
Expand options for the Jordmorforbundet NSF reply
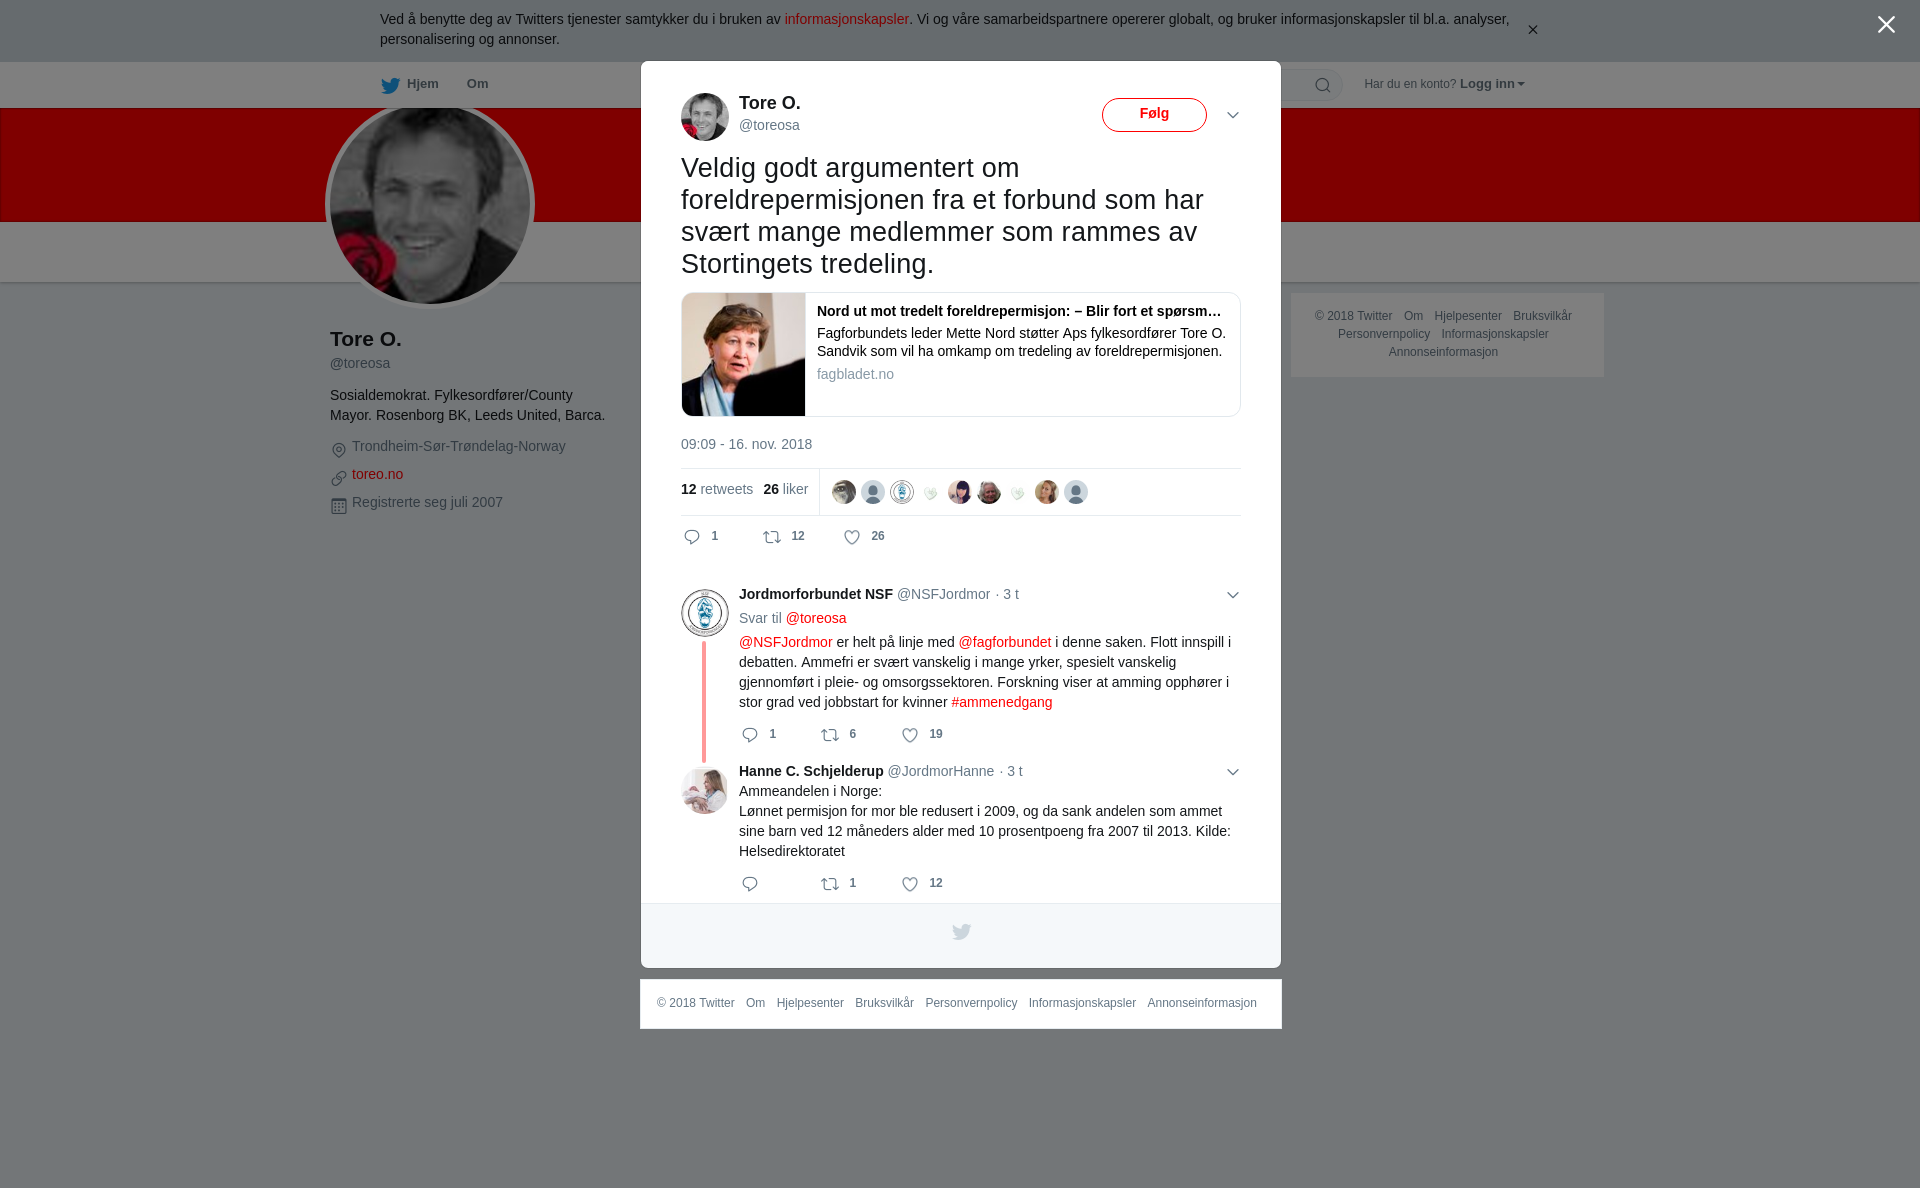(x=1233, y=595)
